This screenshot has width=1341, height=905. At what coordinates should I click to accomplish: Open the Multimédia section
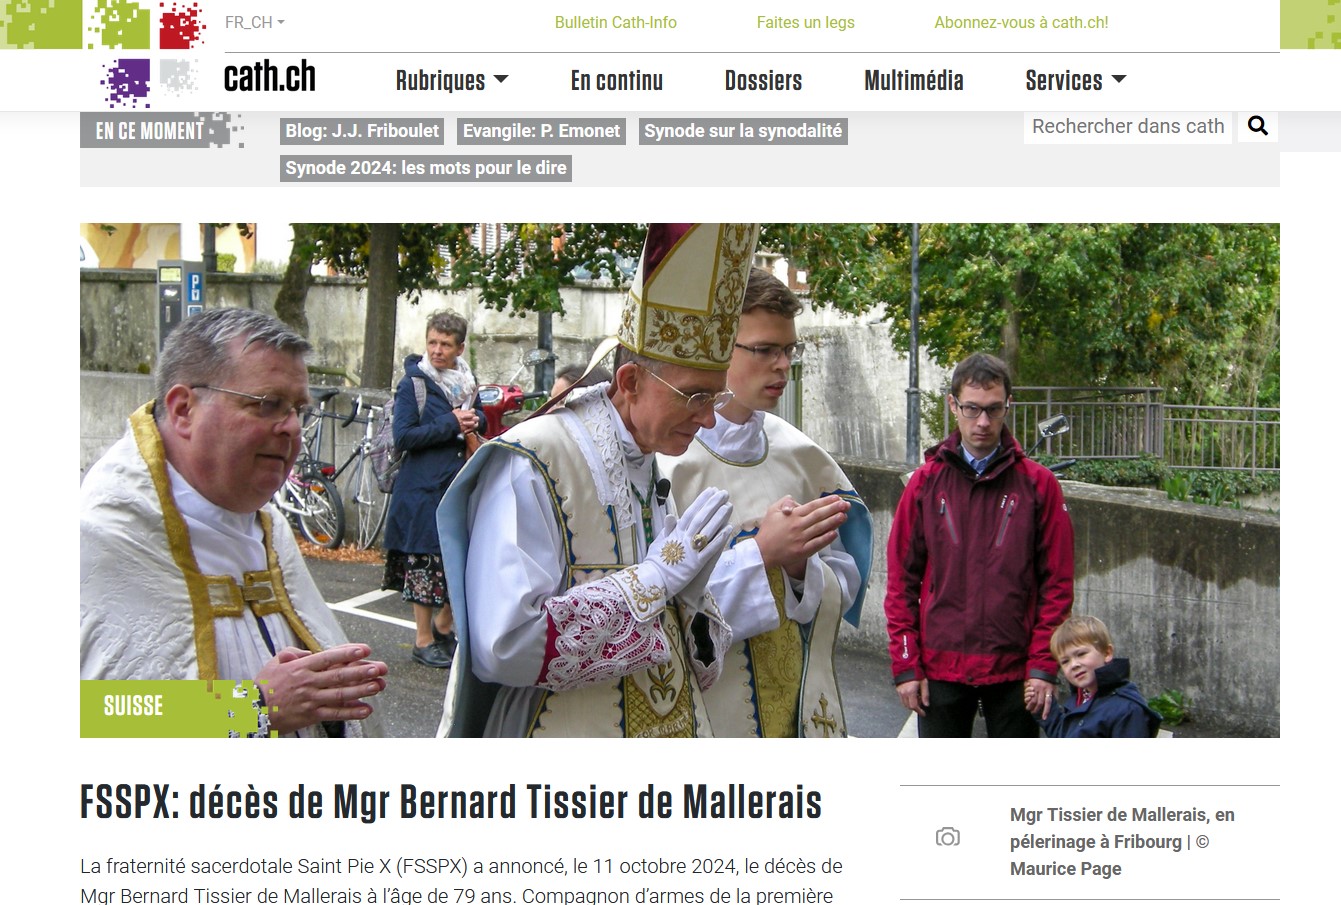(914, 81)
